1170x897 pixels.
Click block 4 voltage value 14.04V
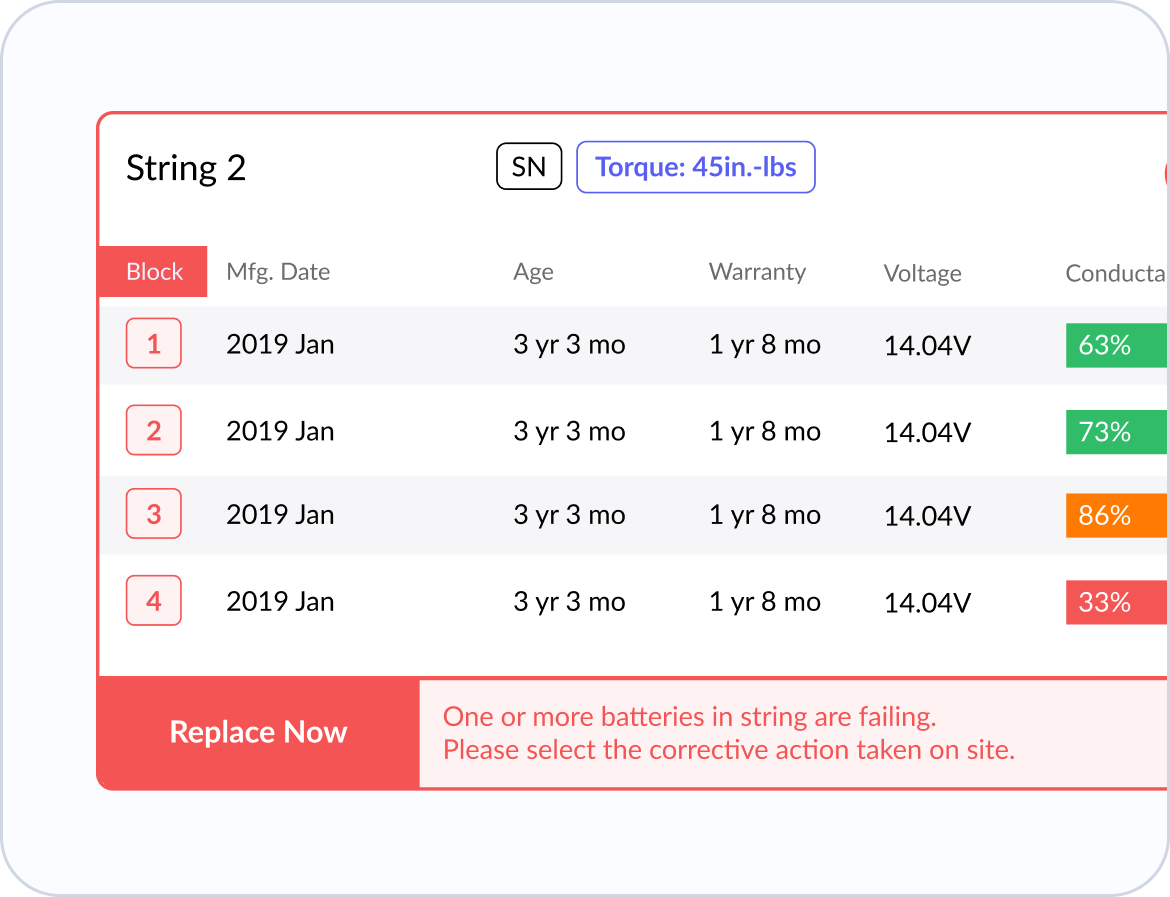(x=927, y=602)
